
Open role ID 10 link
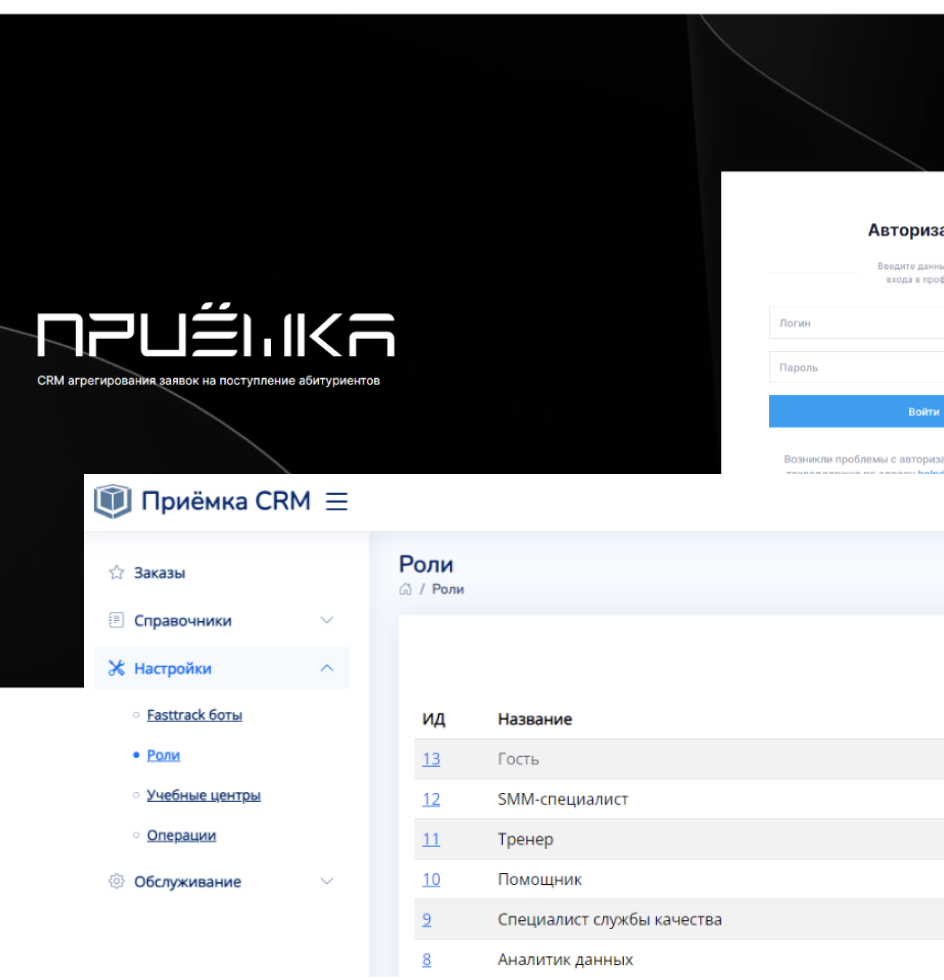click(431, 879)
